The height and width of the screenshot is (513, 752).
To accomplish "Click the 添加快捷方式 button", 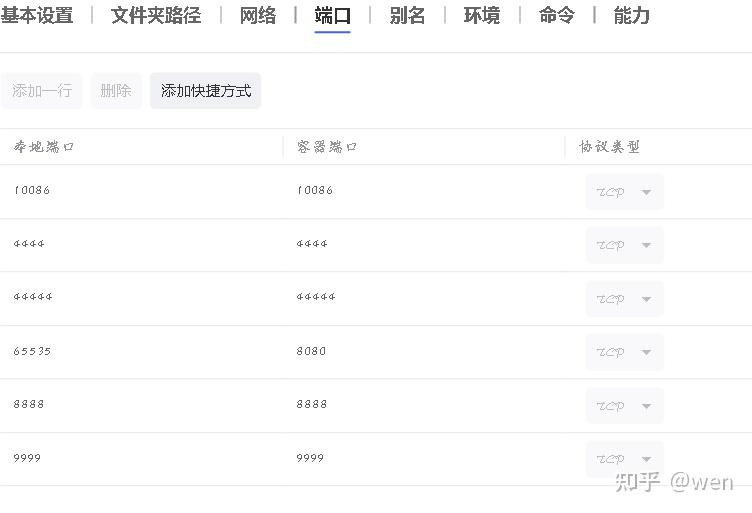I will coord(206,91).
